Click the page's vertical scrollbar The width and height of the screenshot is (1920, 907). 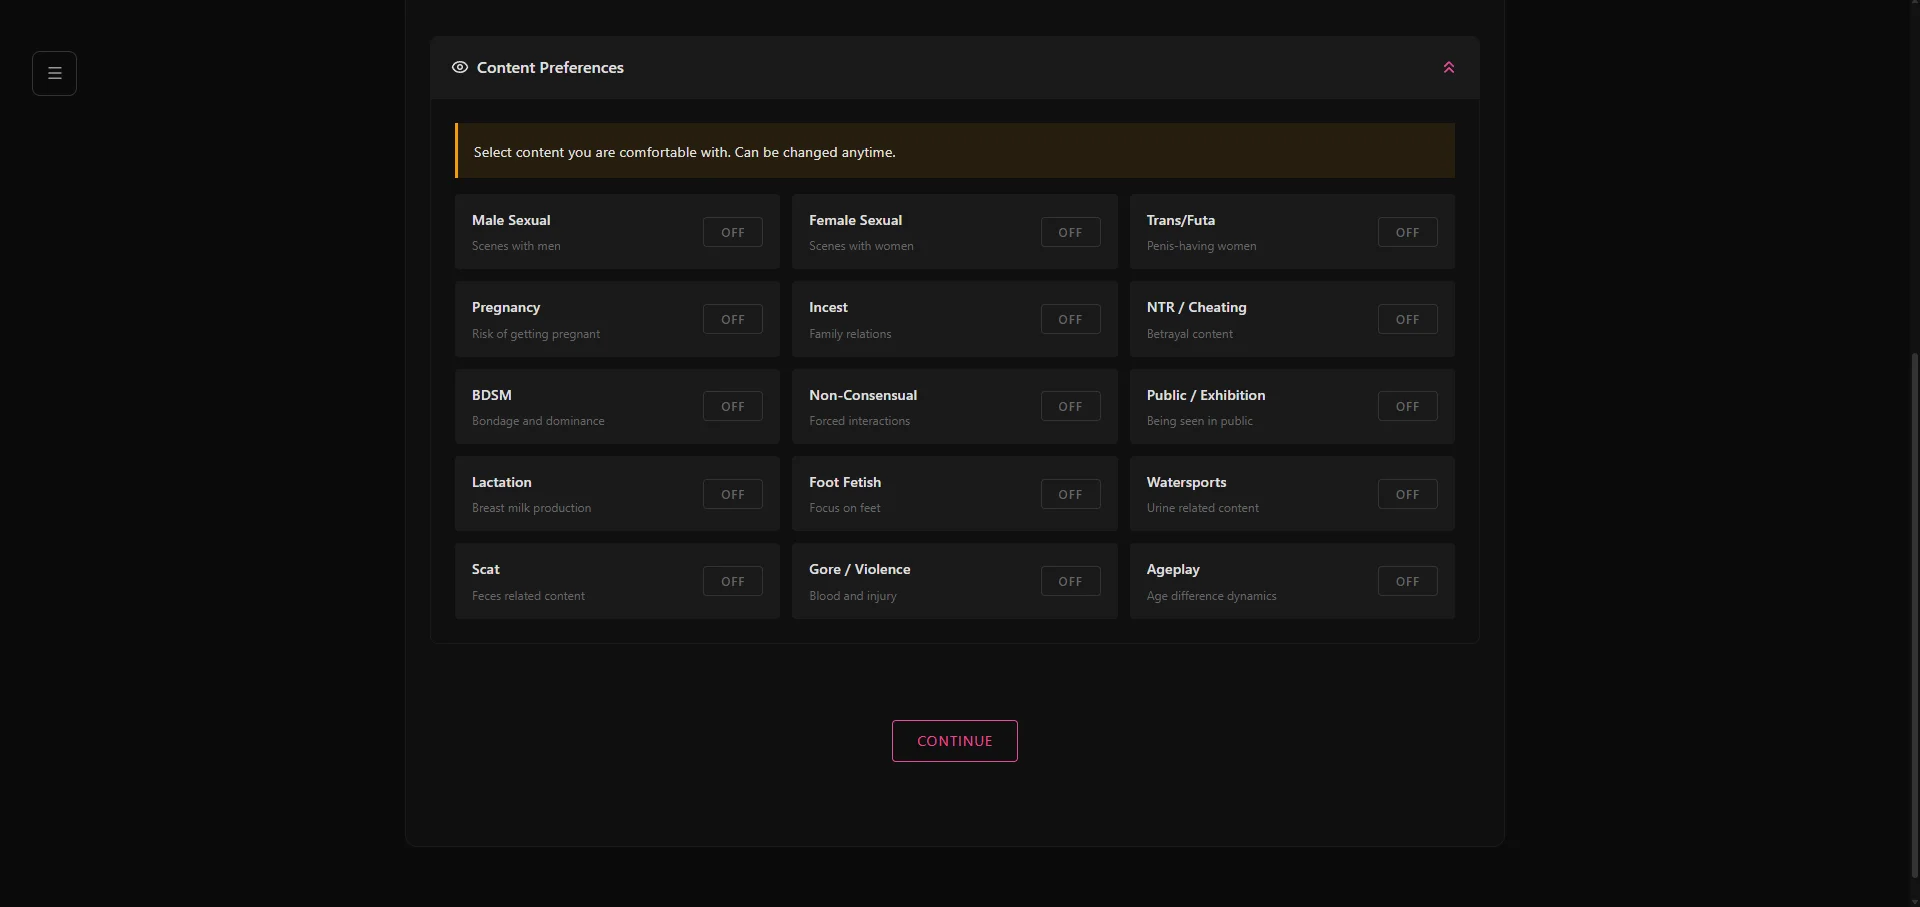click(1914, 600)
